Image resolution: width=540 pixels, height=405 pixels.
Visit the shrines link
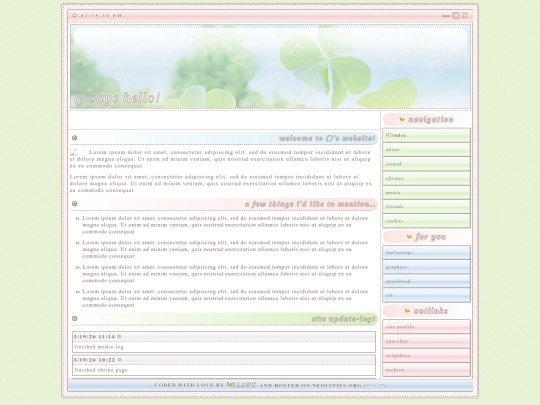click(x=426, y=178)
